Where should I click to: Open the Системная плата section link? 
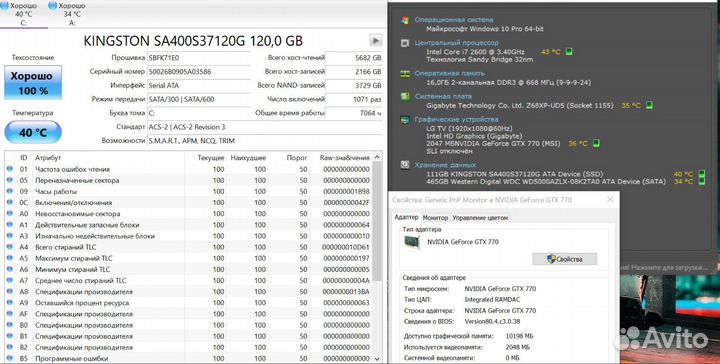point(443,96)
